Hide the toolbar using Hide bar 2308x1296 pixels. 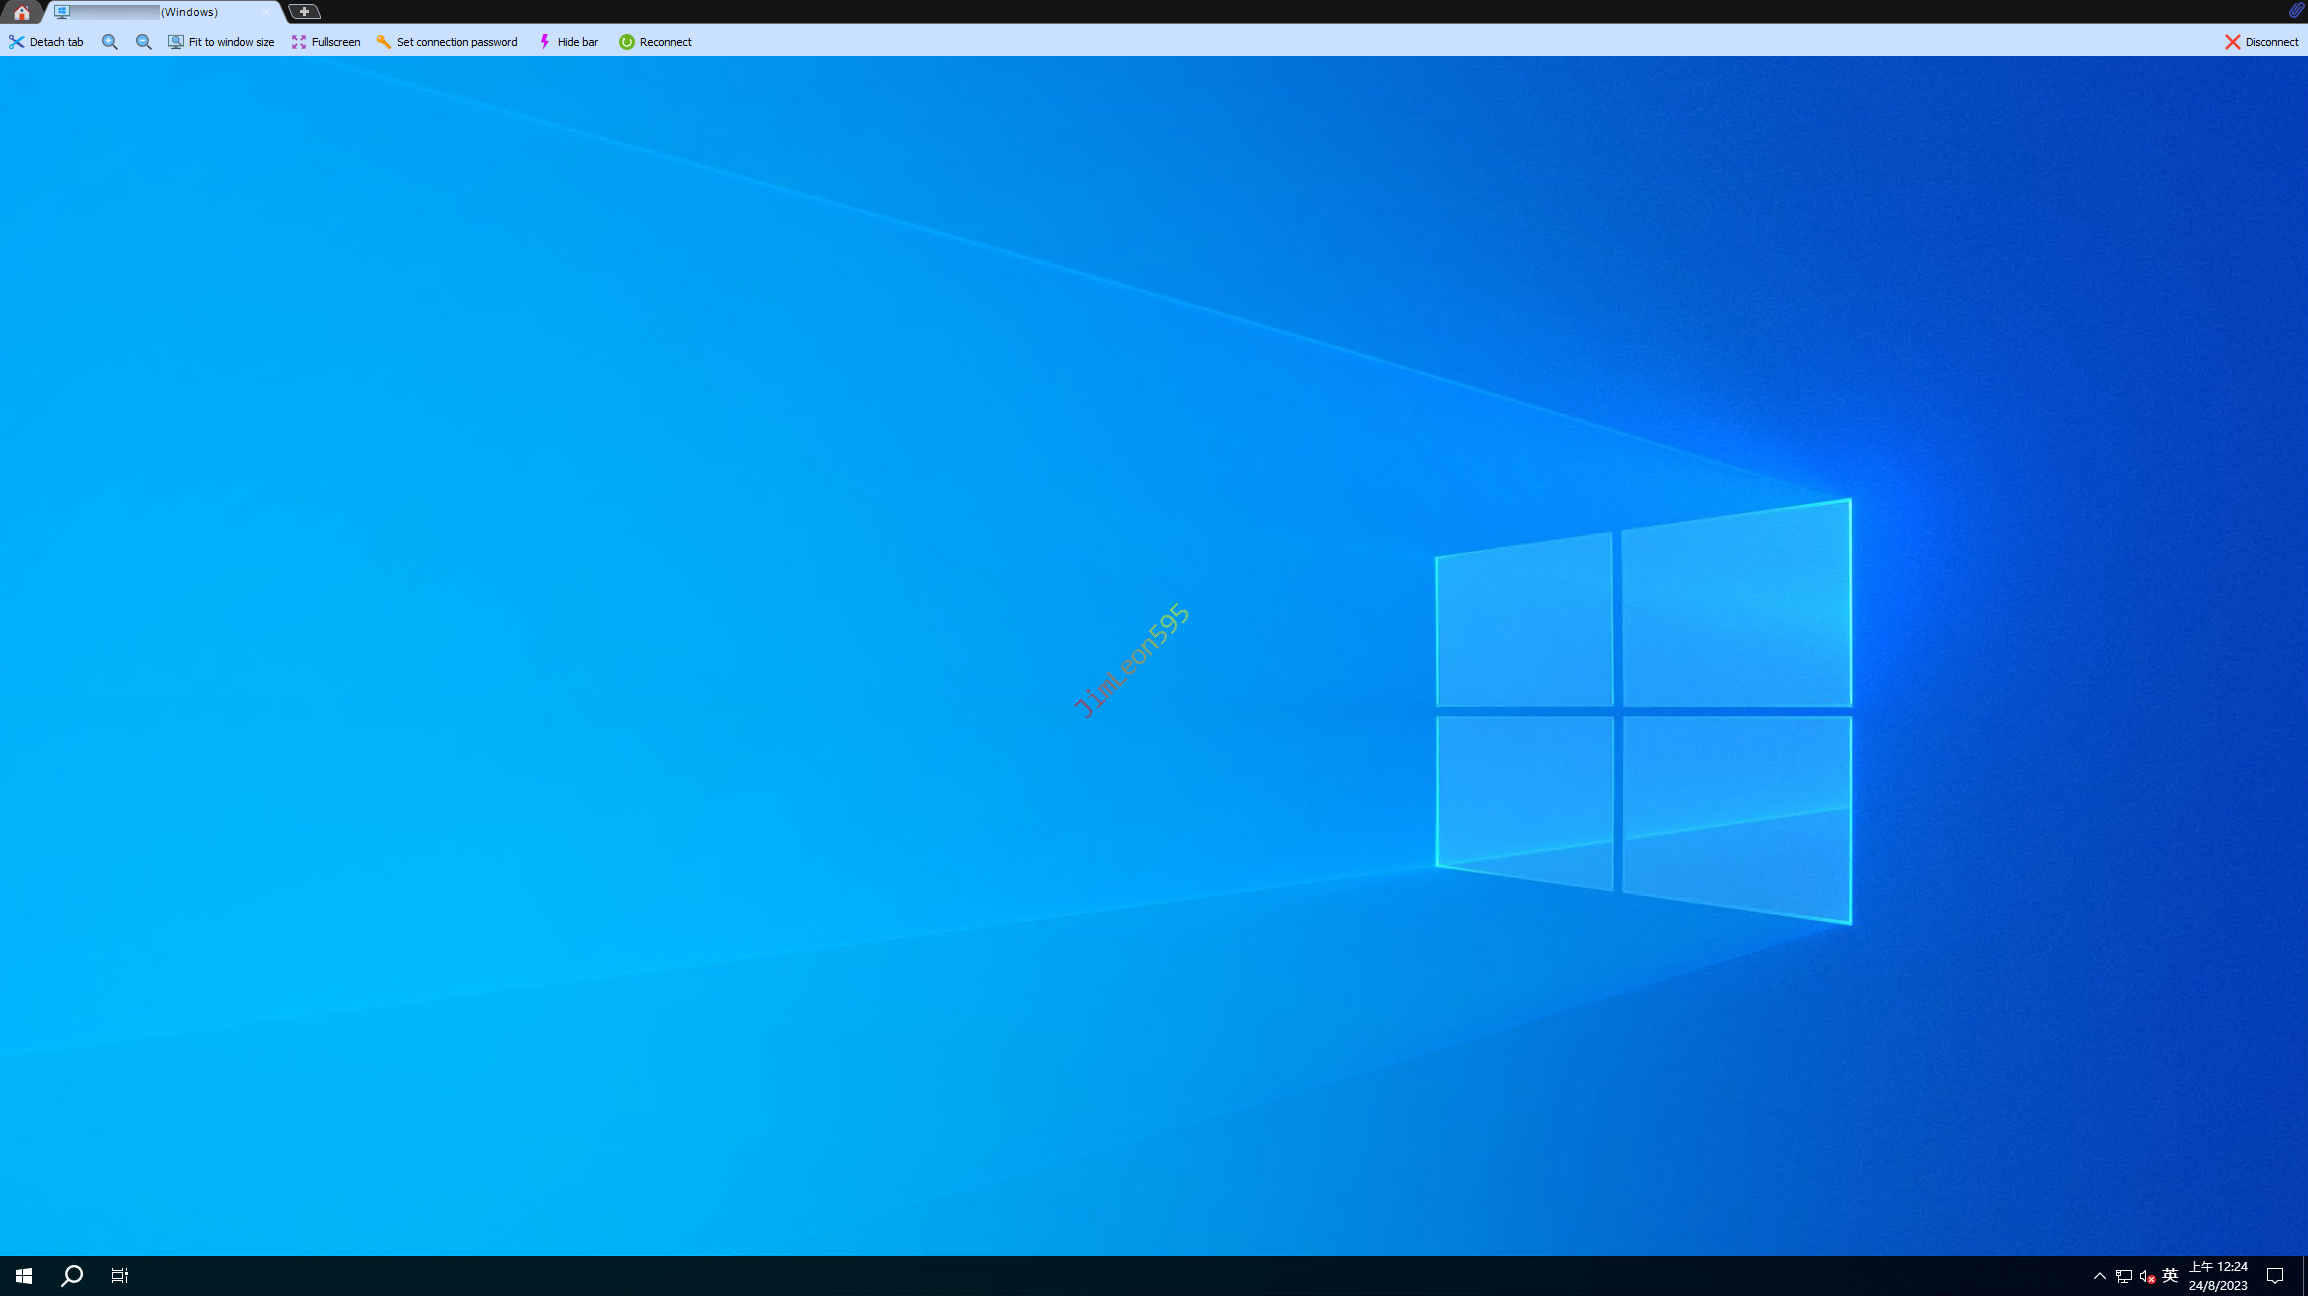pyautogui.click(x=568, y=42)
